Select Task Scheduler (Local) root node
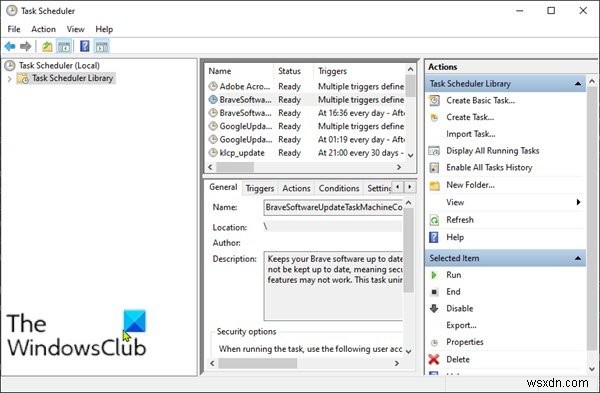 point(59,65)
